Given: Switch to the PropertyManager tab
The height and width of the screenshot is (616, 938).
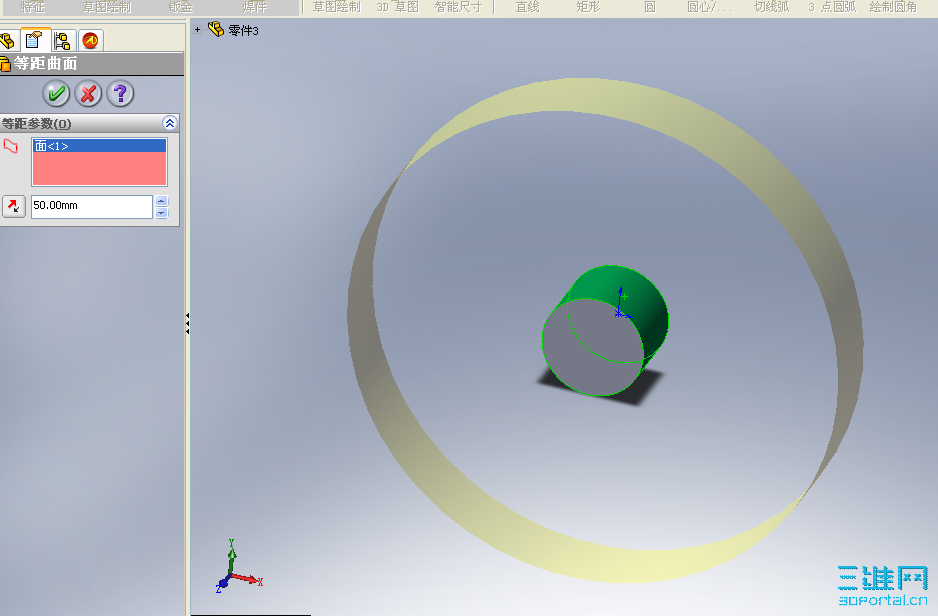Looking at the screenshot, I should (x=34, y=40).
